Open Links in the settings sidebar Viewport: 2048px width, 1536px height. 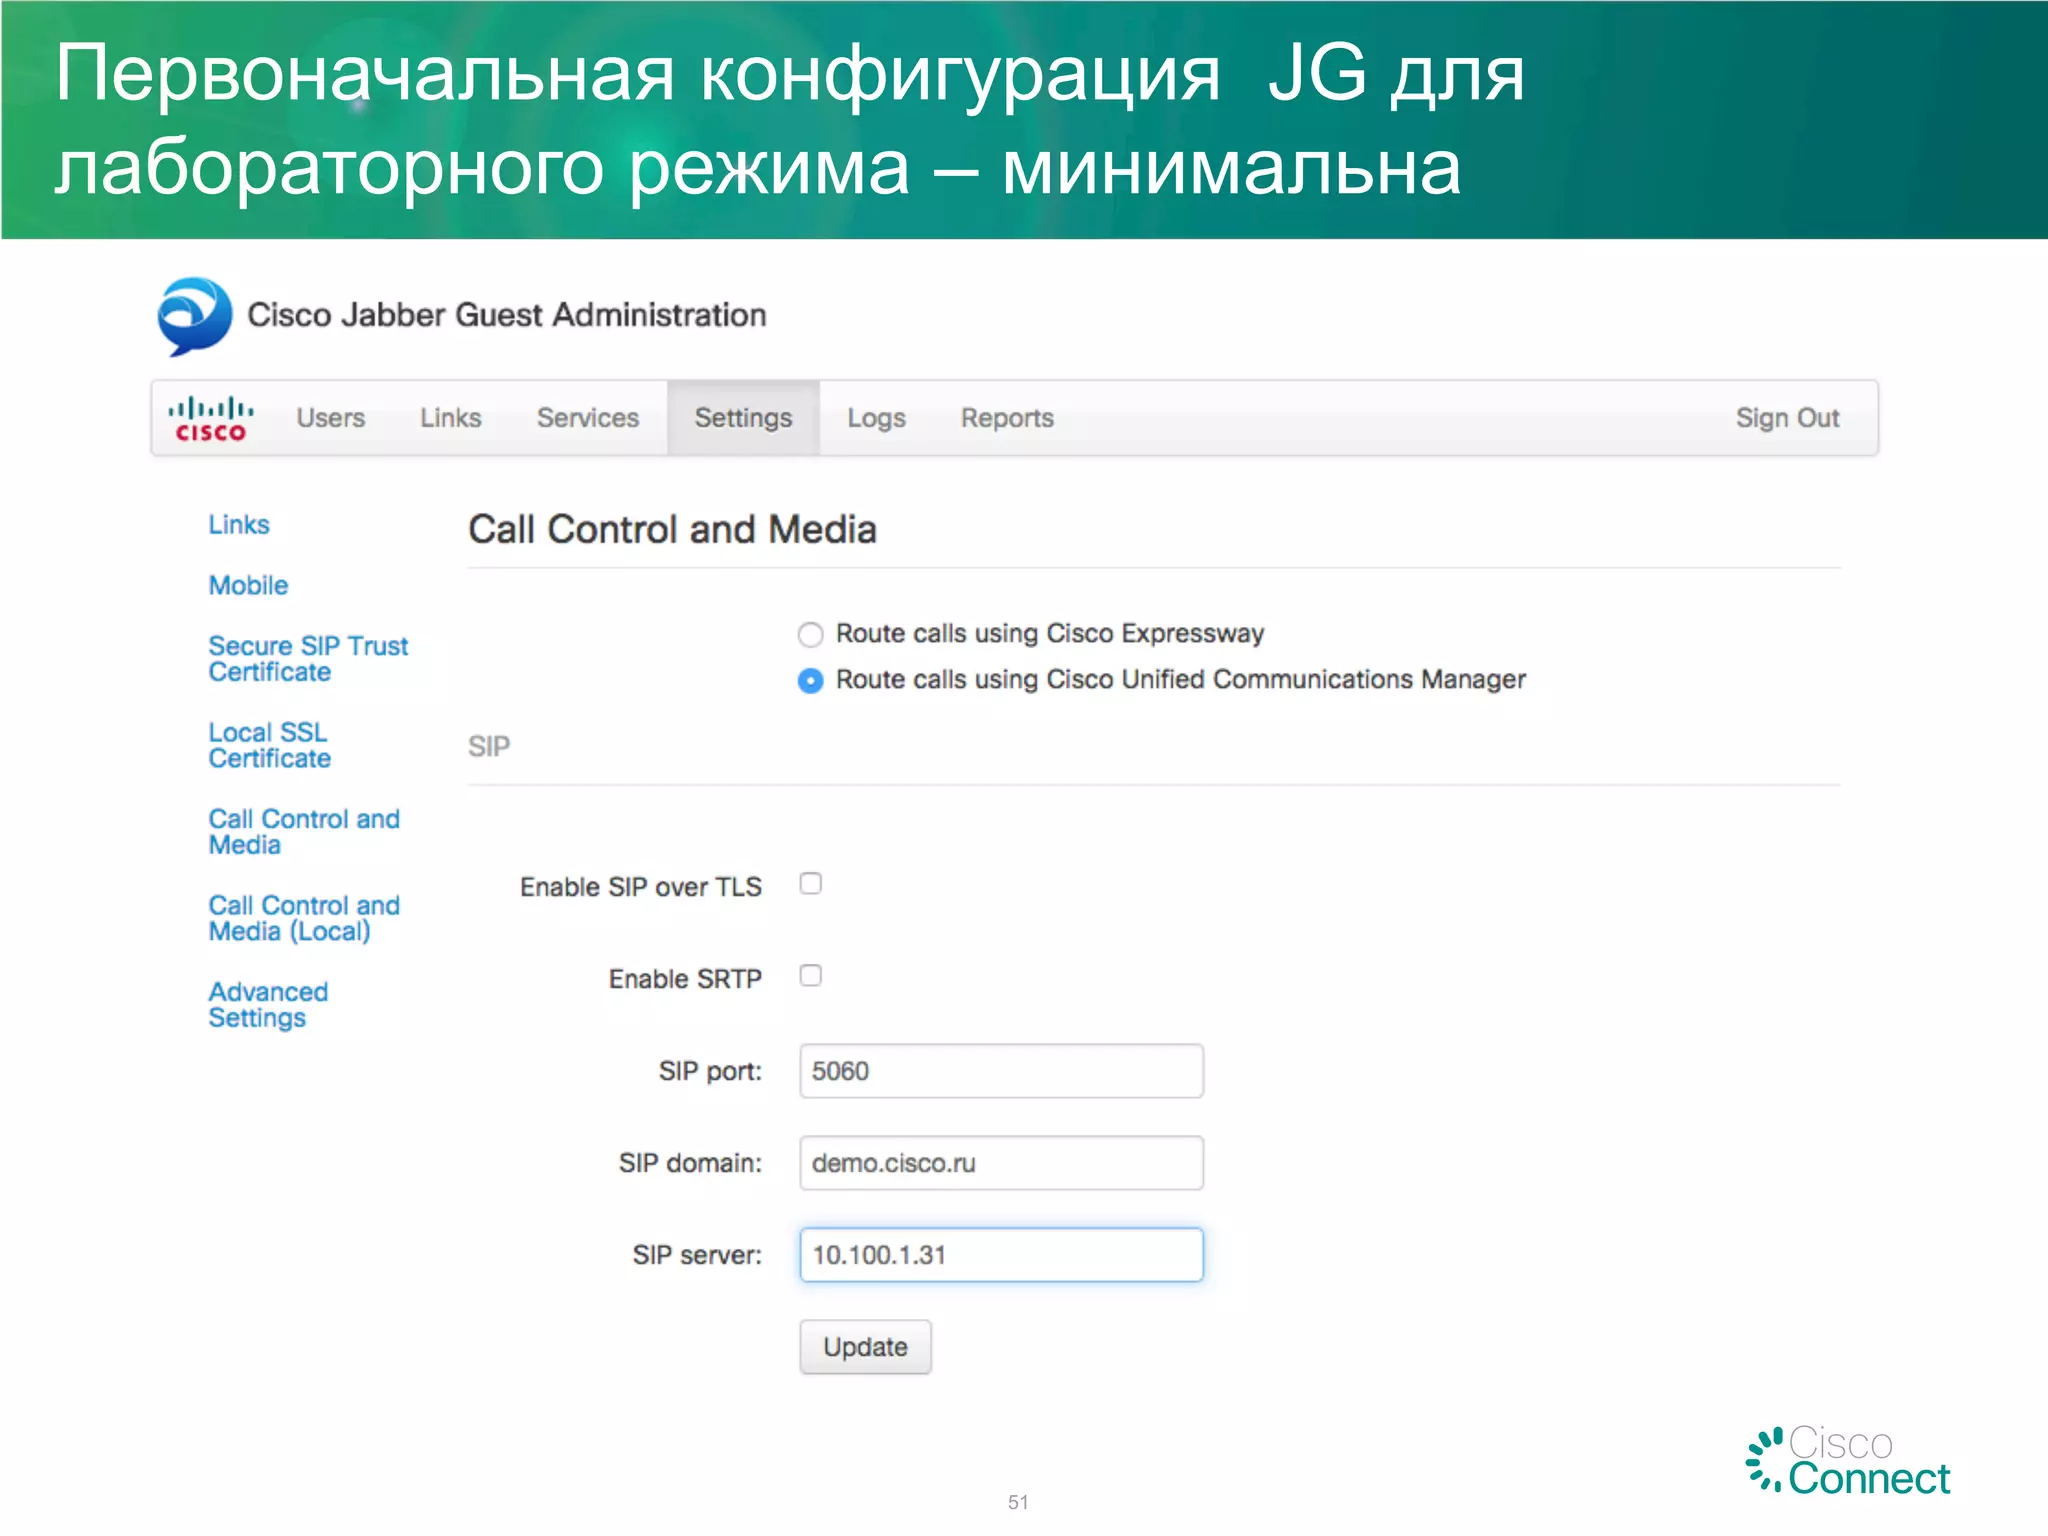[239, 525]
